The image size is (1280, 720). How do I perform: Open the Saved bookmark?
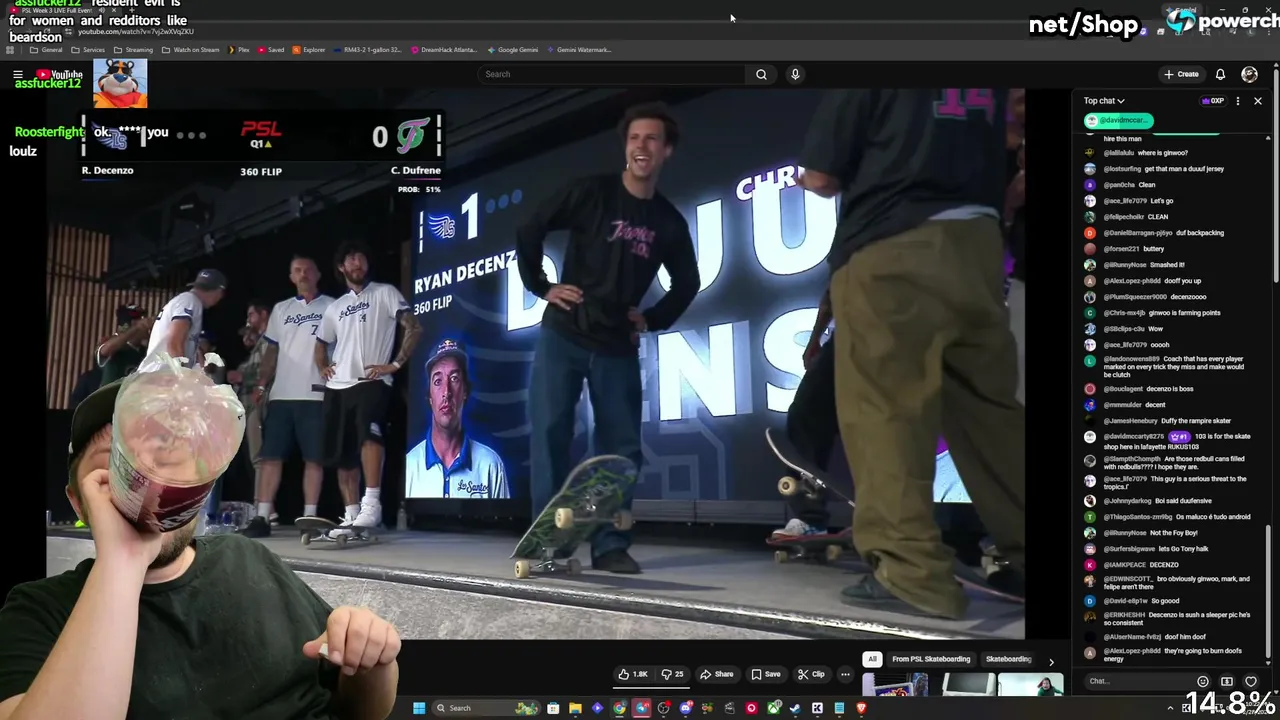coord(271,50)
